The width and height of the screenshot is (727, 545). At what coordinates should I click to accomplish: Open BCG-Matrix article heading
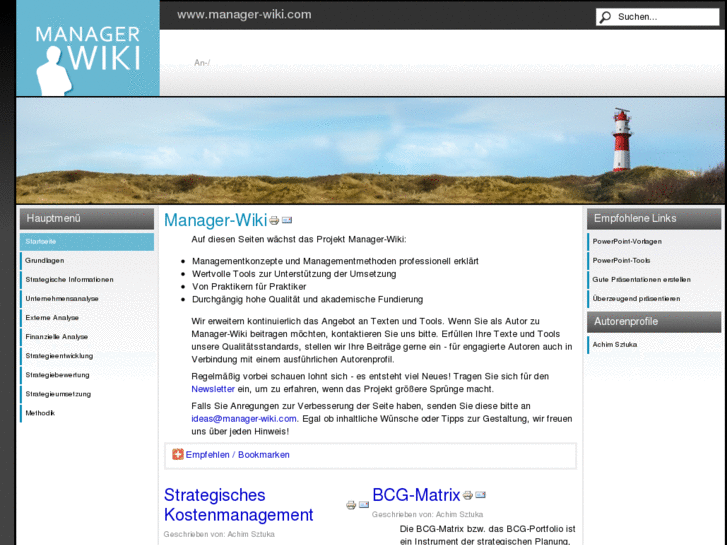tap(416, 495)
